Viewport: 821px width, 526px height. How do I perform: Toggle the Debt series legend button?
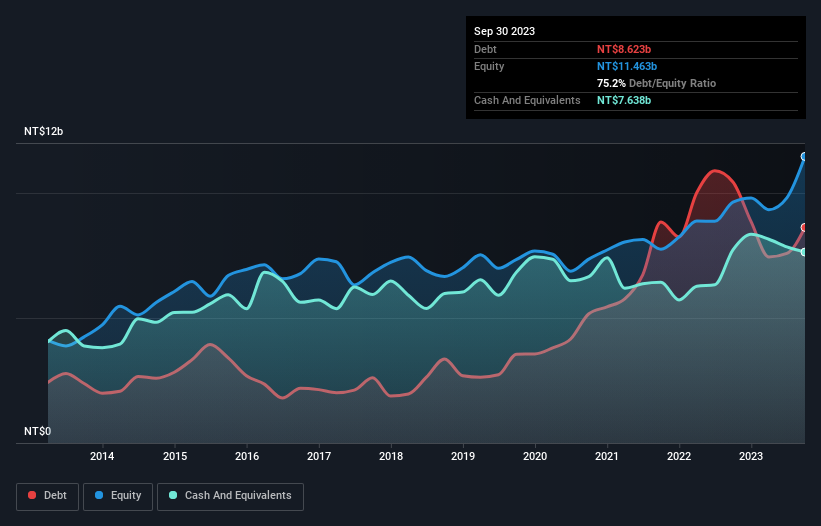click(x=48, y=496)
